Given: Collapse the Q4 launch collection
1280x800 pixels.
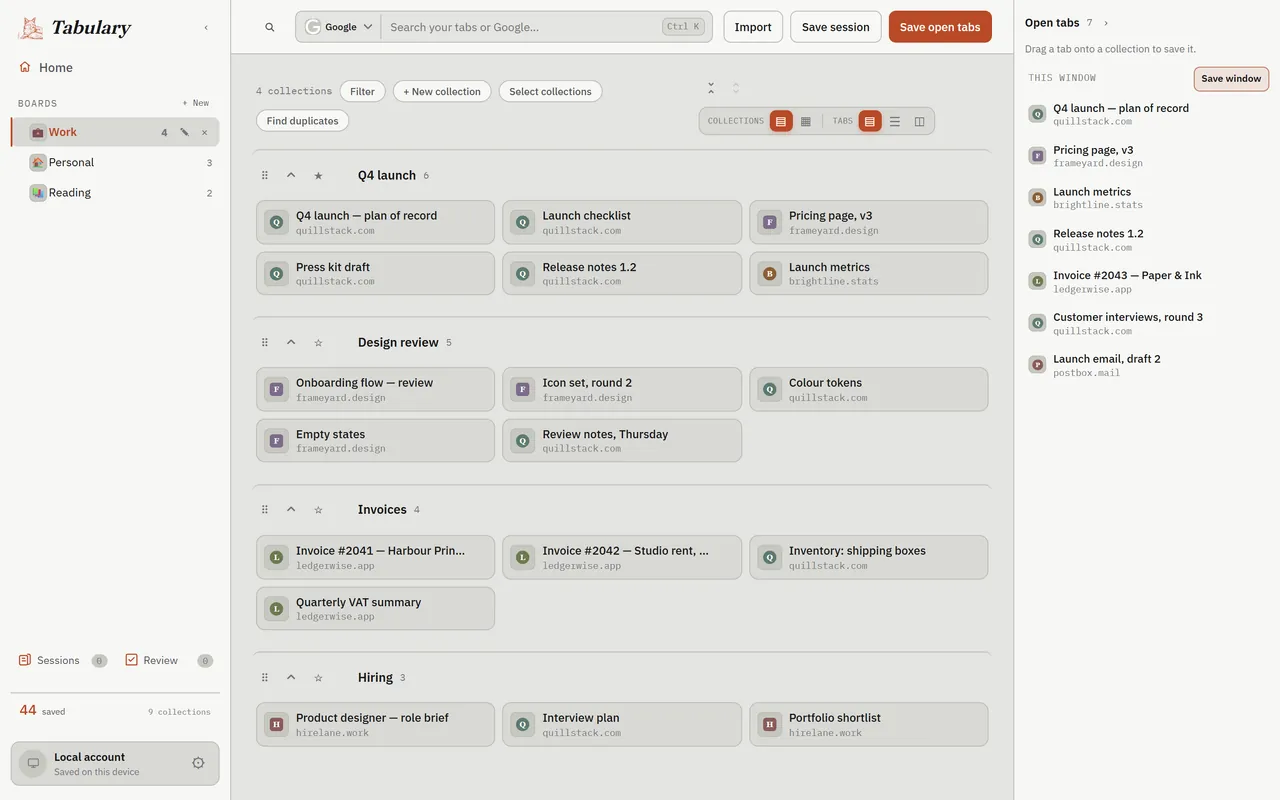Looking at the screenshot, I should point(291,175).
